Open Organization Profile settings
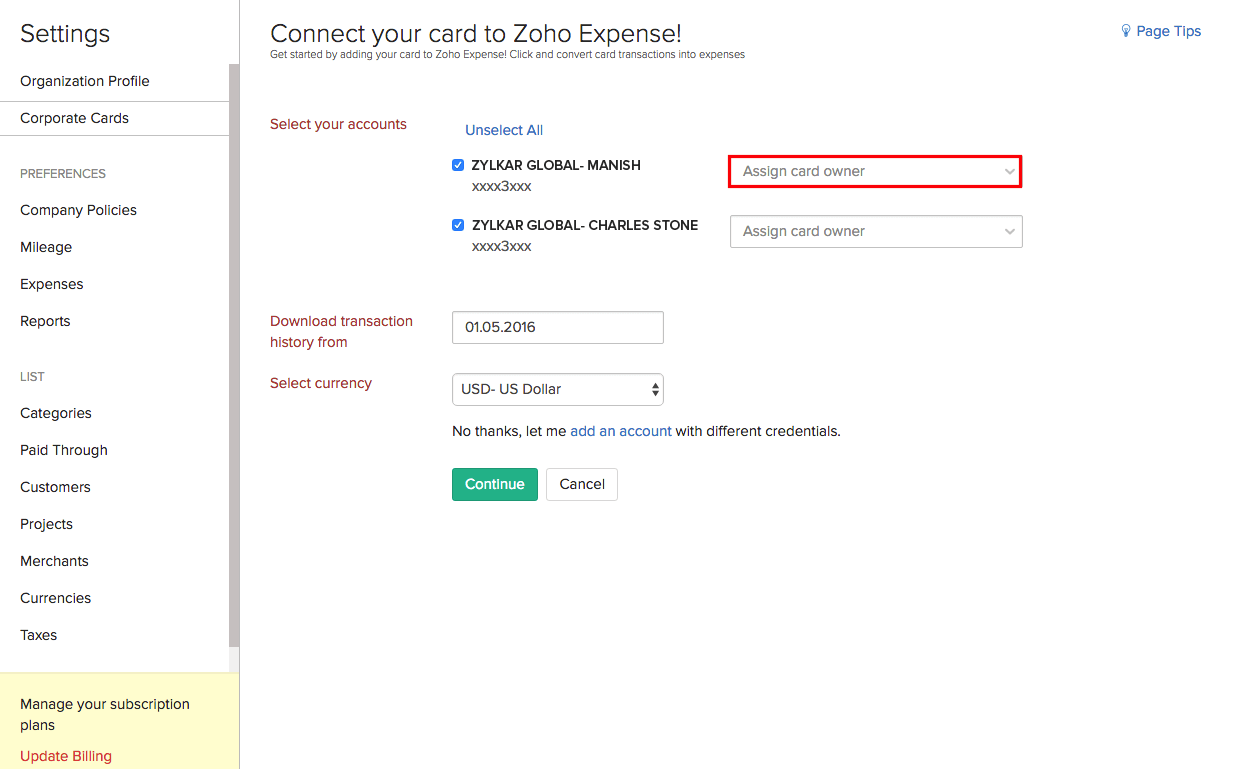The image size is (1240, 769). pos(85,81)
